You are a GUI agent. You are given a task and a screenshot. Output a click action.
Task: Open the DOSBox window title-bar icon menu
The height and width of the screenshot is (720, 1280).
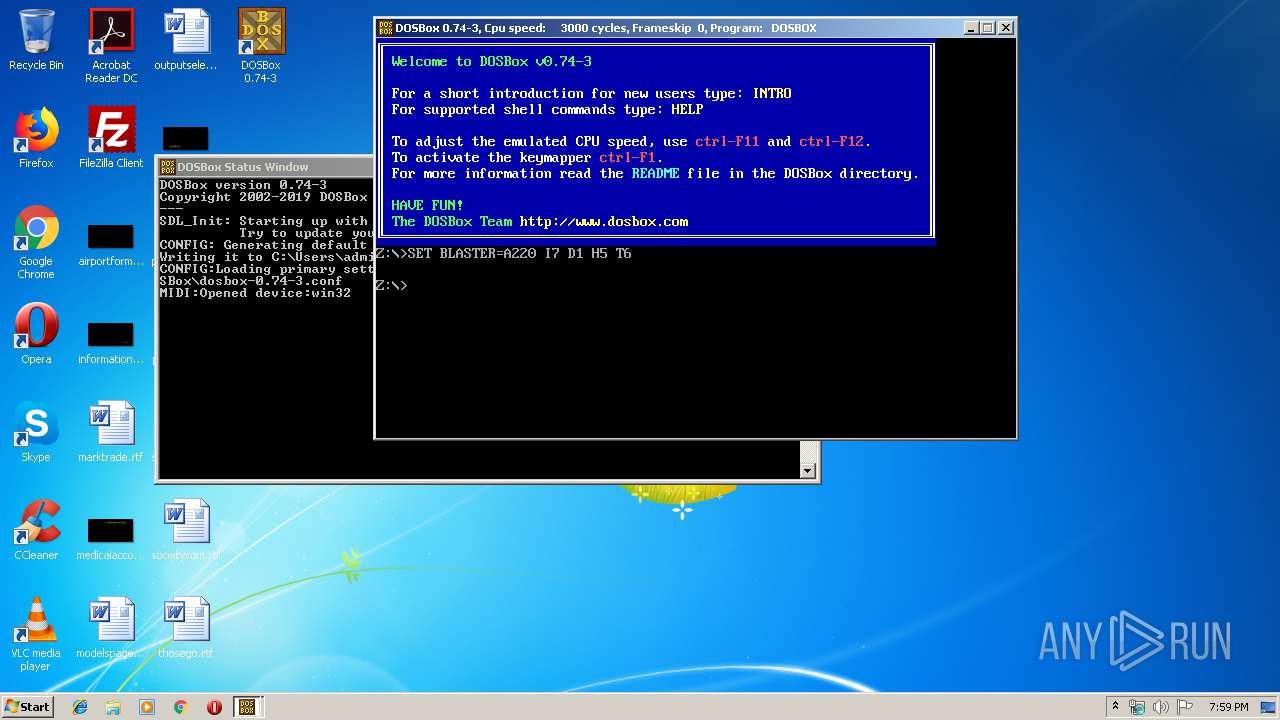pyautogui.click(x=386, y=28)
